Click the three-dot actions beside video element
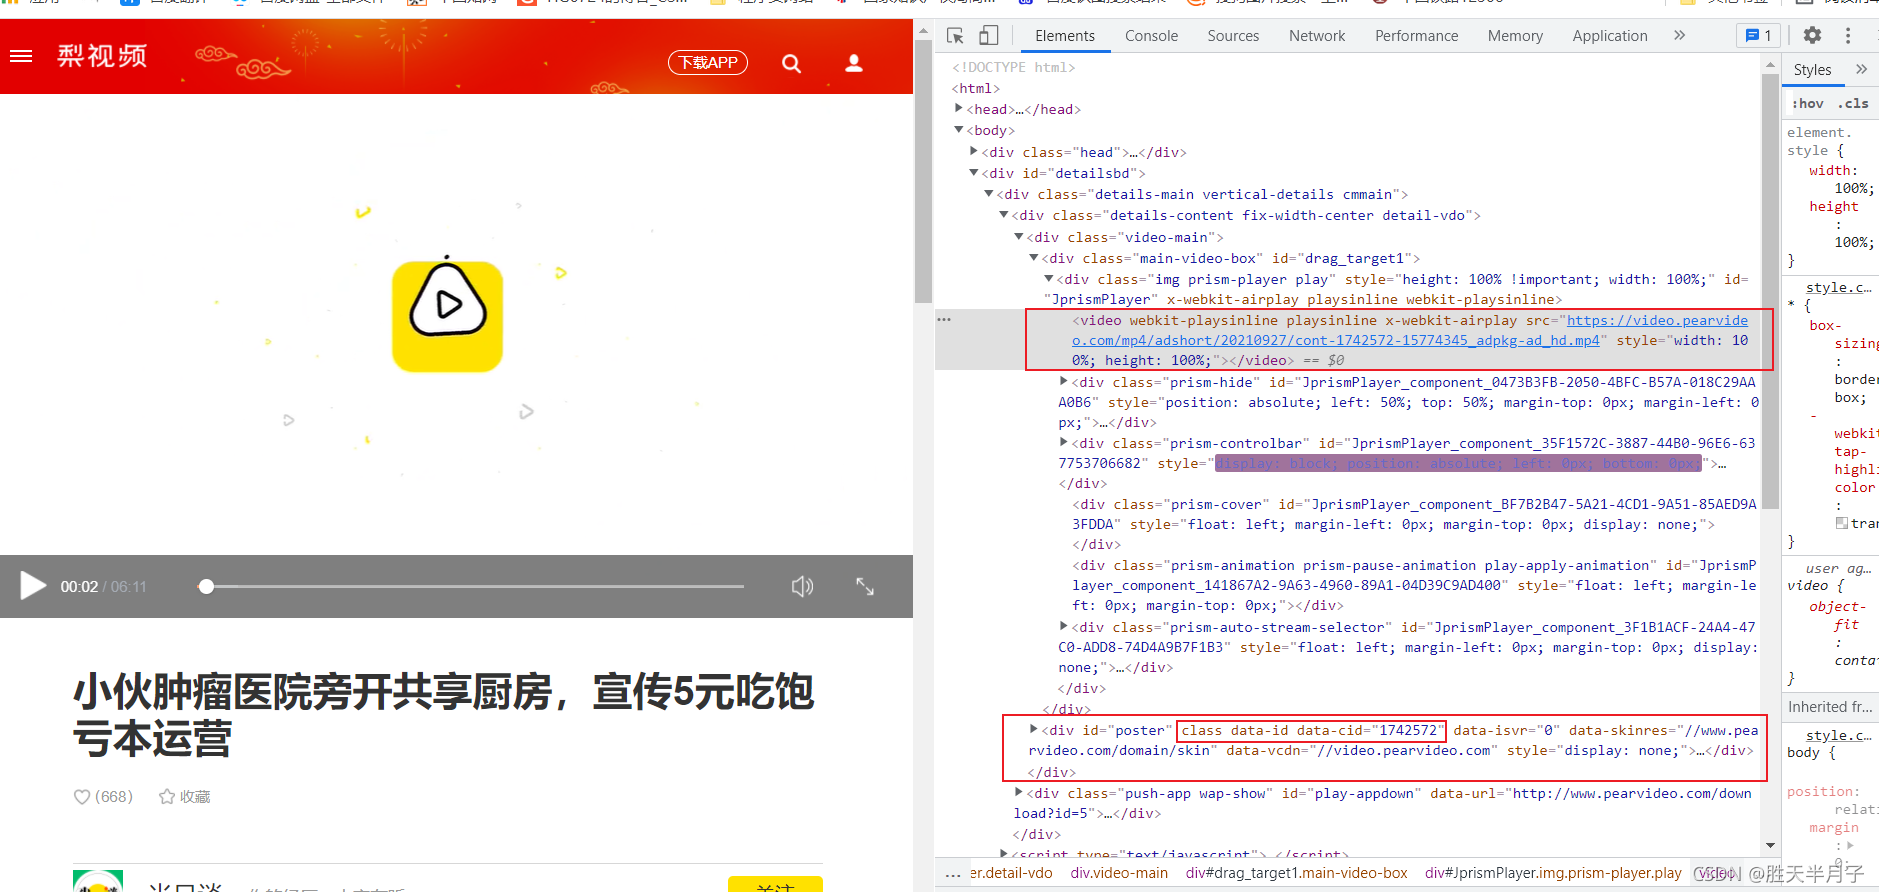 944,320
